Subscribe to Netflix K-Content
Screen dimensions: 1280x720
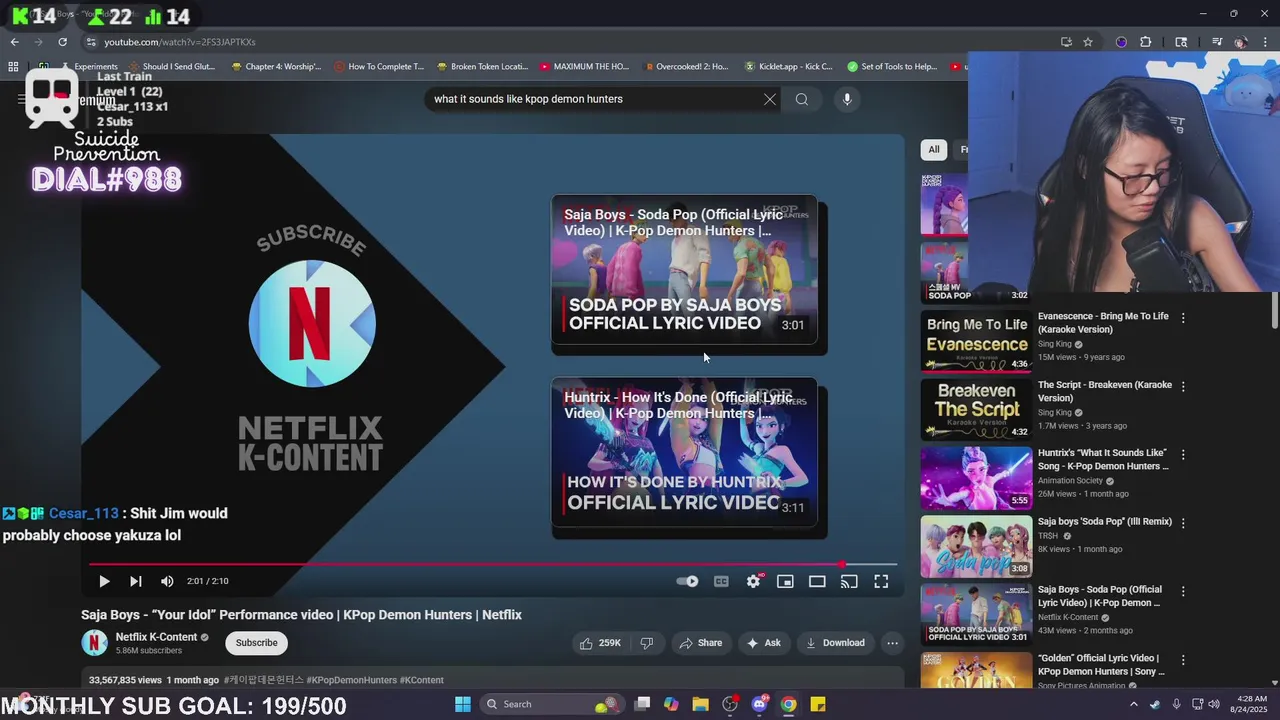[x=257, y=643]
